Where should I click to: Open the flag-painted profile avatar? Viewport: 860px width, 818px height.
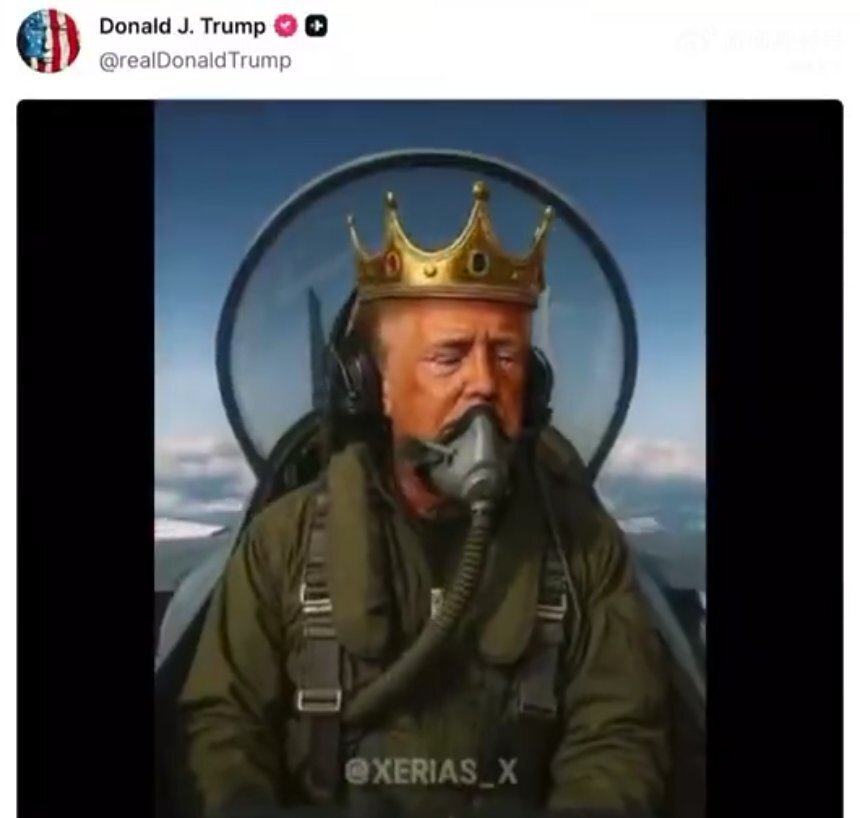pos(48,41)
